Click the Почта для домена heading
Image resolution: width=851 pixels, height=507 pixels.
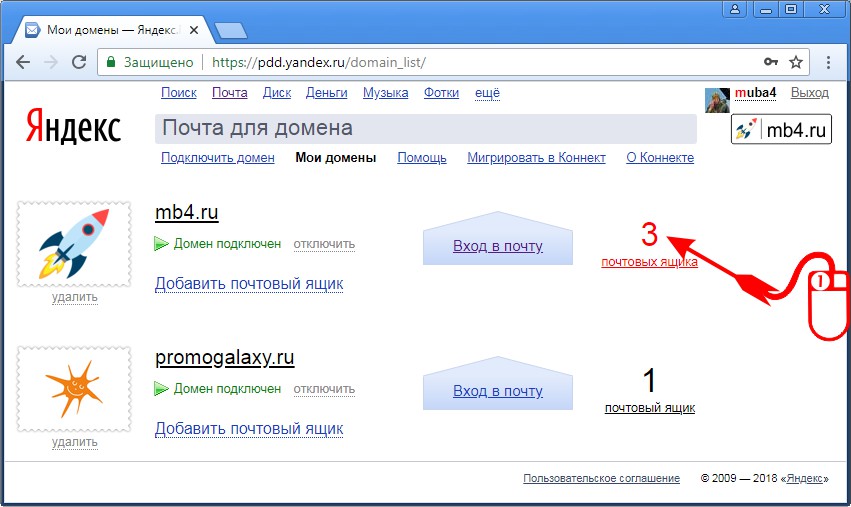point(257,128)
